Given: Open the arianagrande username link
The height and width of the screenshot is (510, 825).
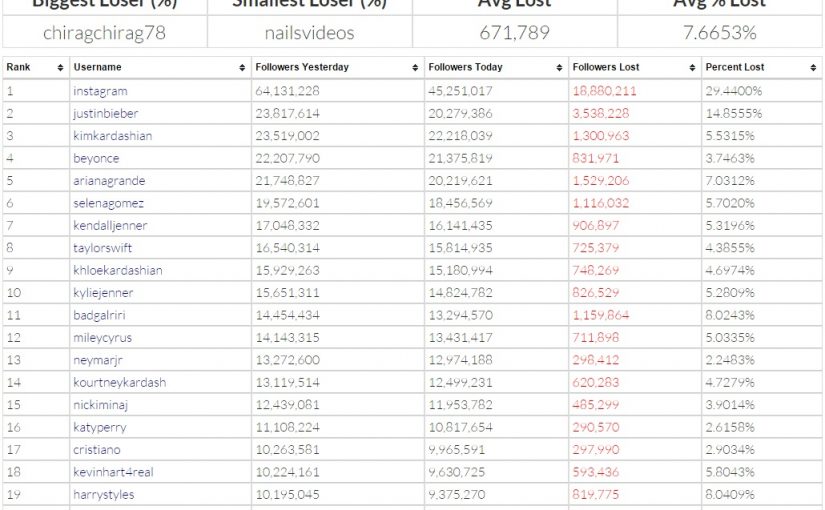Looking at the screenshot, I should 109,181.
